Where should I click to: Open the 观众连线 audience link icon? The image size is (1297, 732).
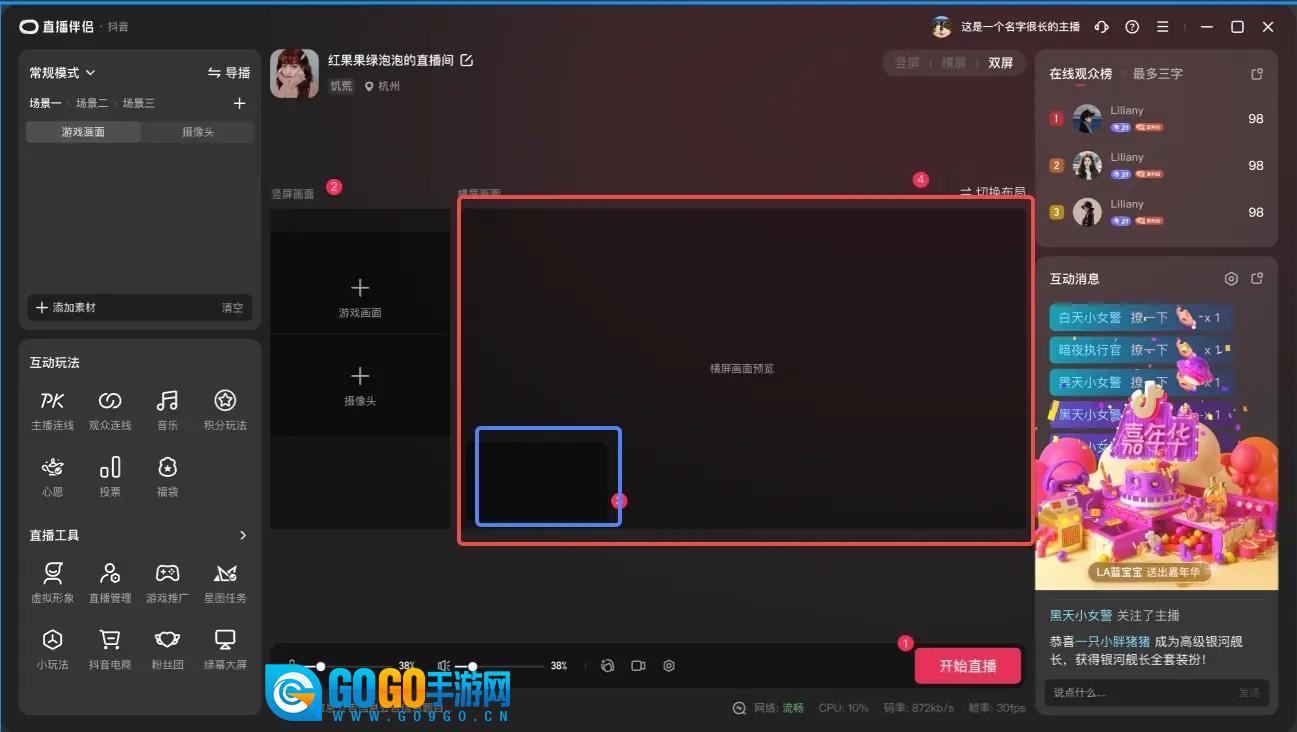coord(110,410)
